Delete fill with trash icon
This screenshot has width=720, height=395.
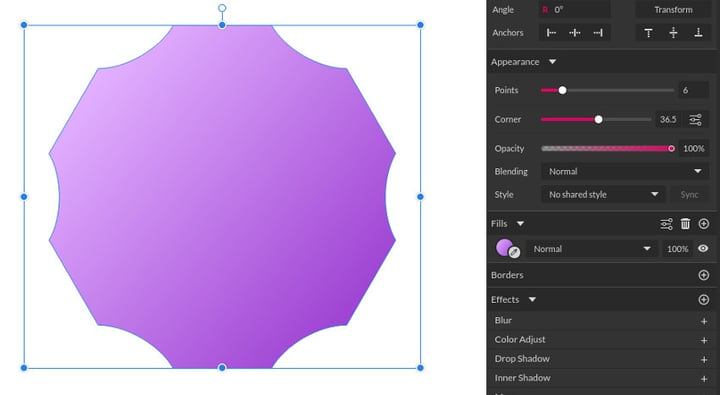click(x=685, y=224)
